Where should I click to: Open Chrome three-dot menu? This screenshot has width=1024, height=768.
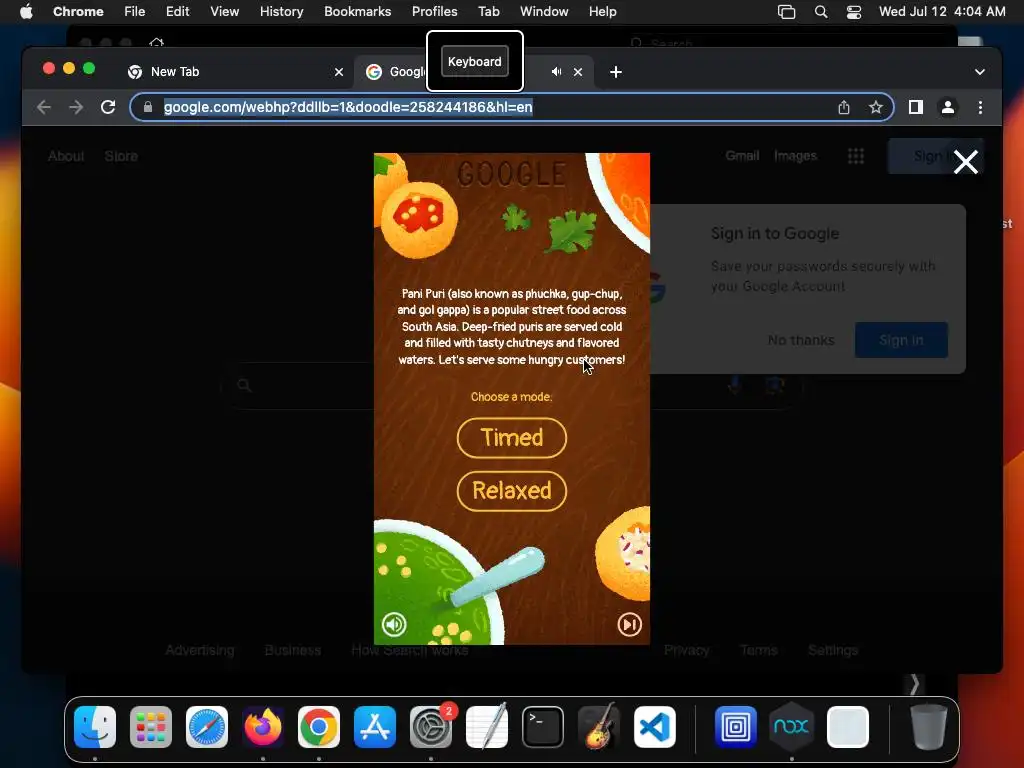(980, 107)
